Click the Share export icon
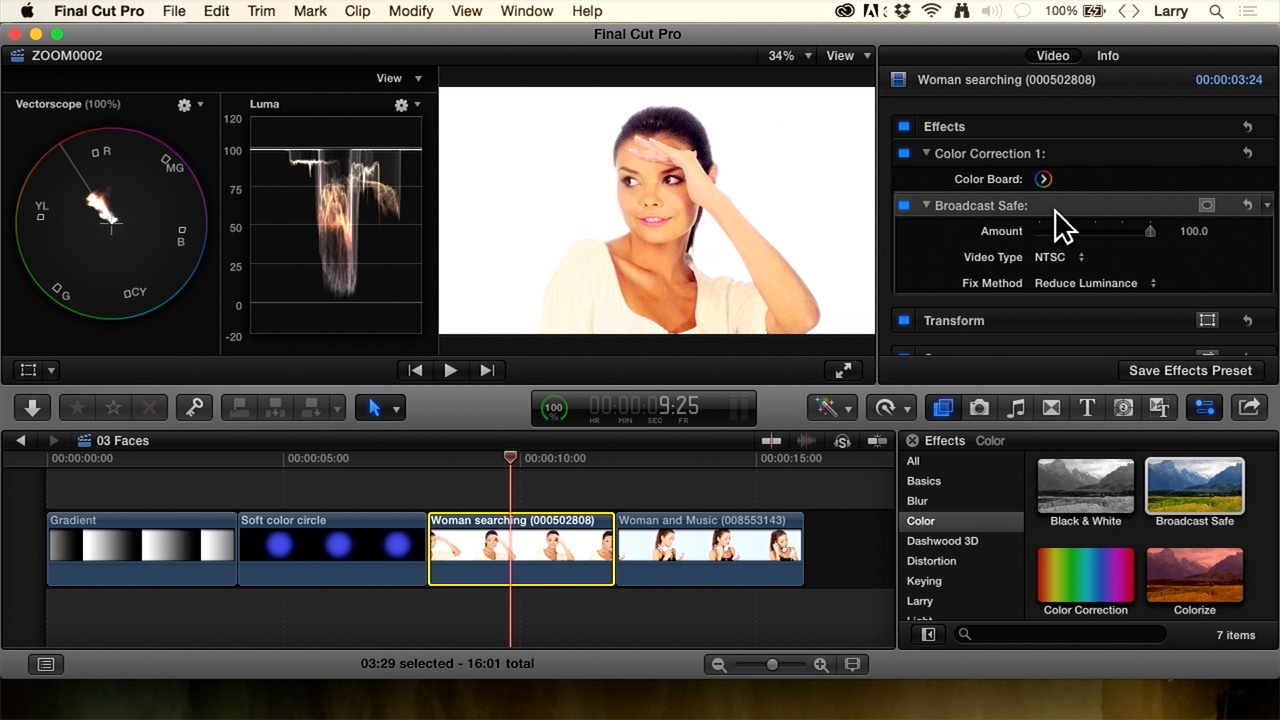This screenshot has width=1280, height=720. (1250, 408)
